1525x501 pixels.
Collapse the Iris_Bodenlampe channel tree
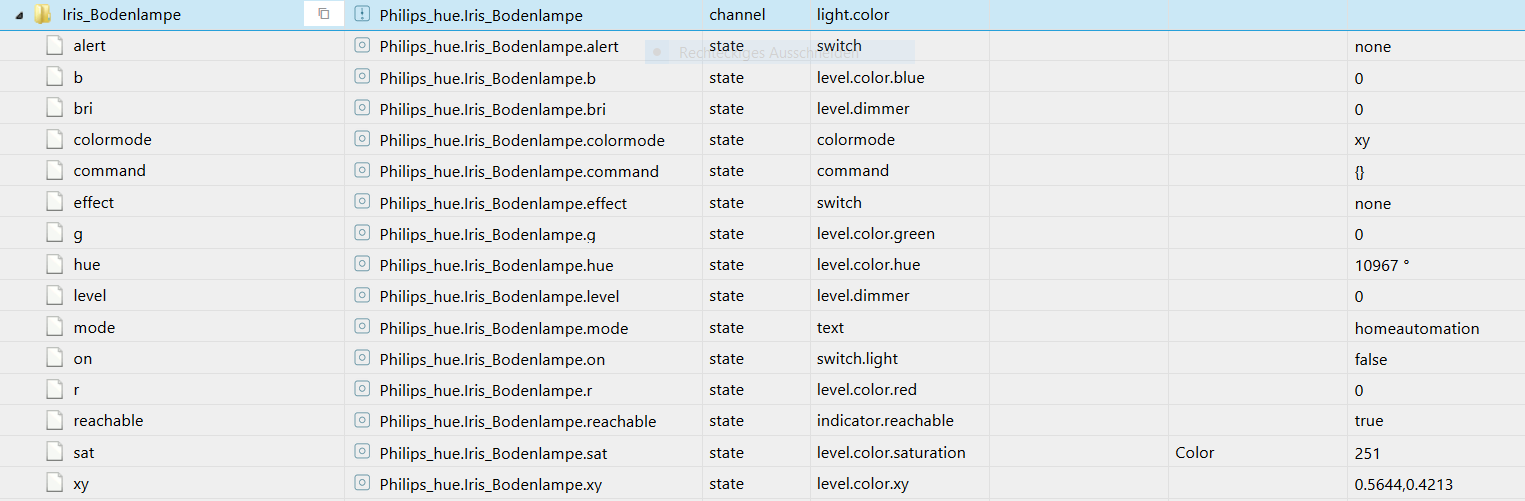20,15
